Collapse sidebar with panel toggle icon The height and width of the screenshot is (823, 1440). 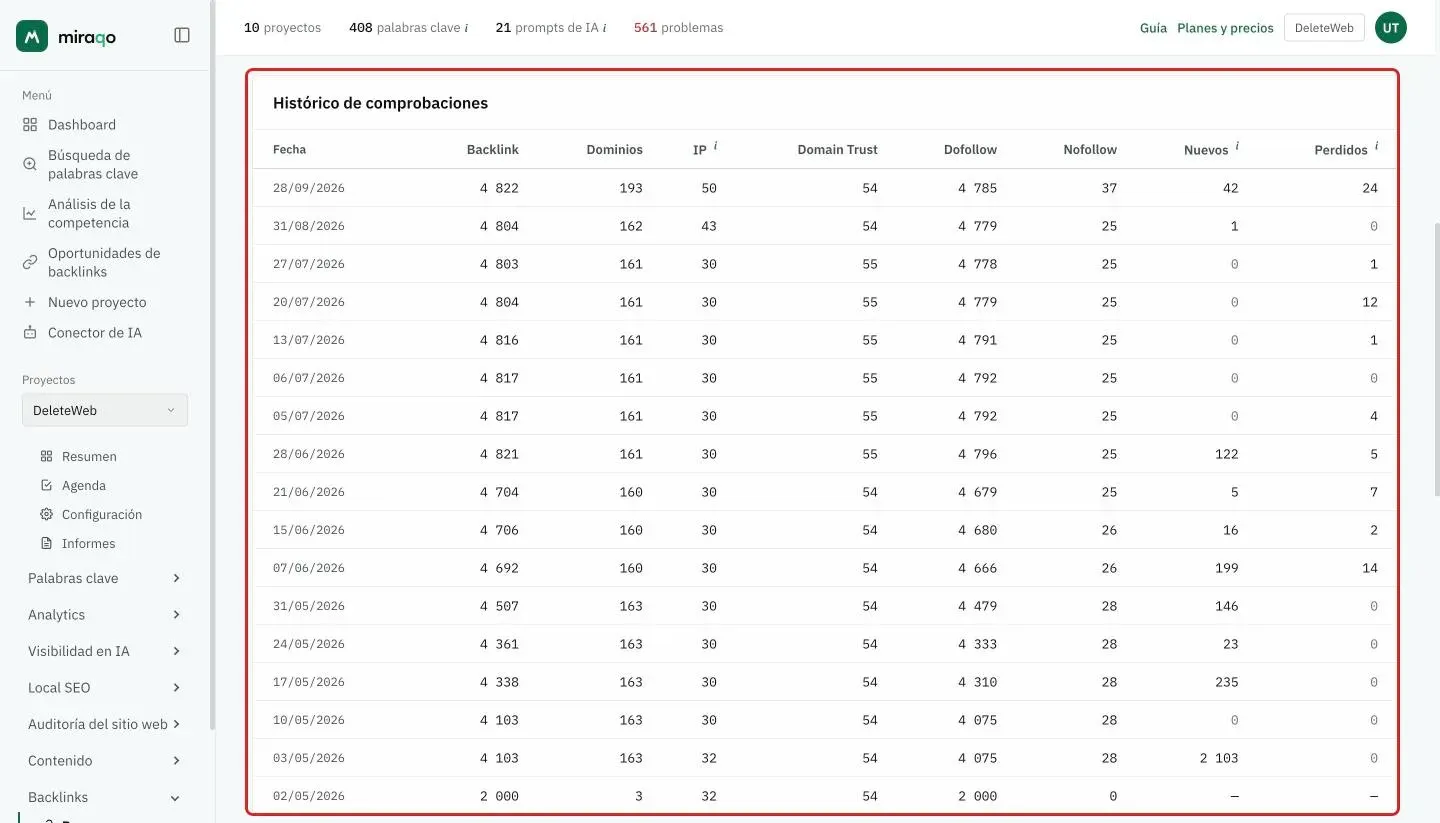(x=182, y=35)
